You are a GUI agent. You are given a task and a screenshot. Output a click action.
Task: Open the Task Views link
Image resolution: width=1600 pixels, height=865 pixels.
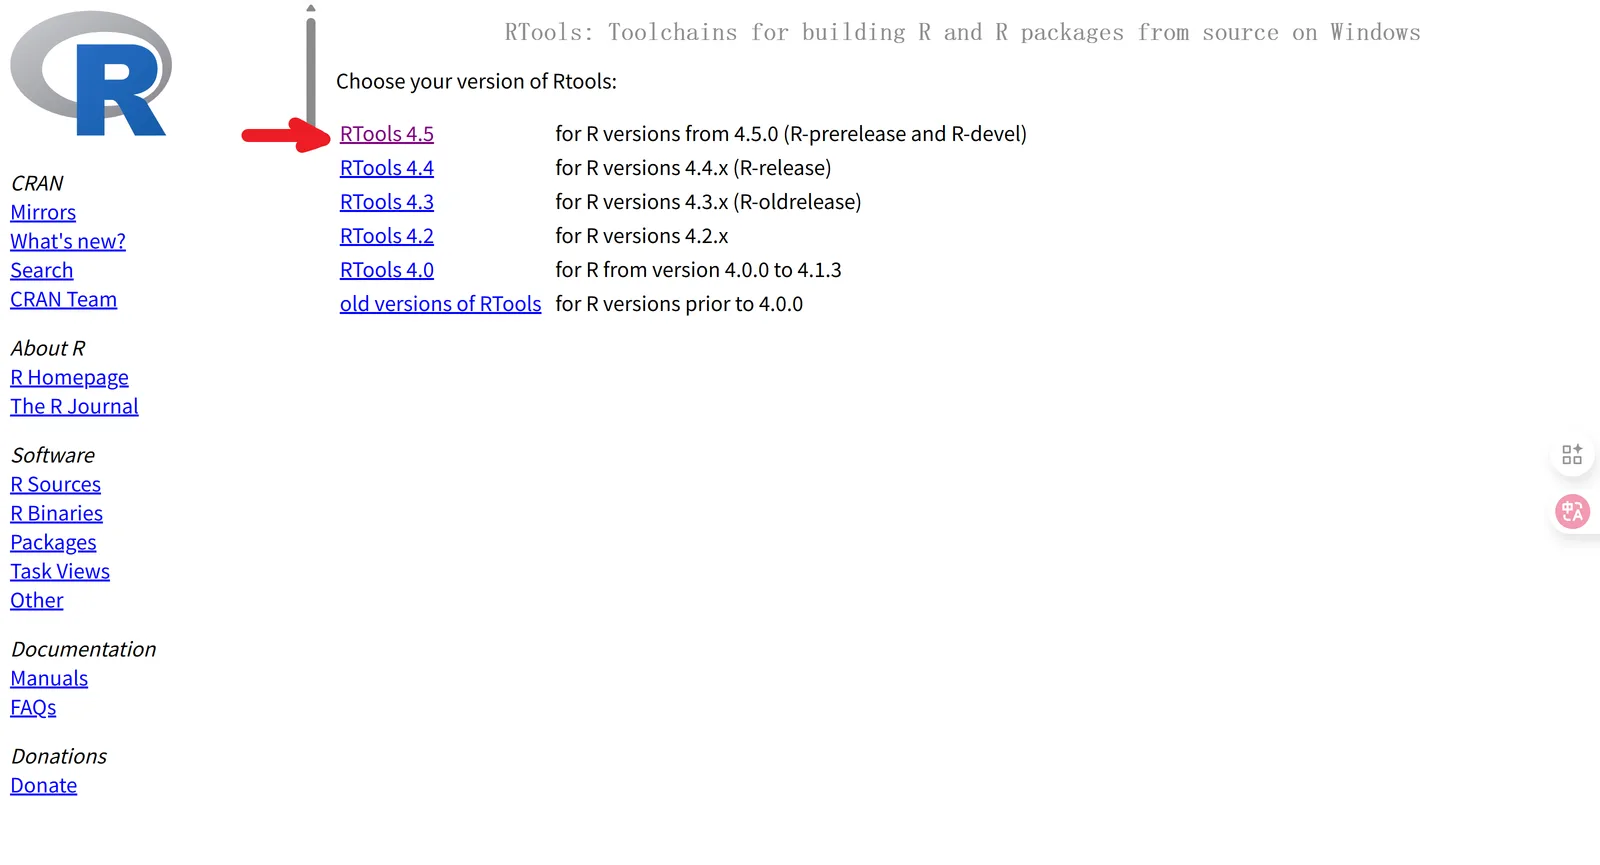coord(60,572)
